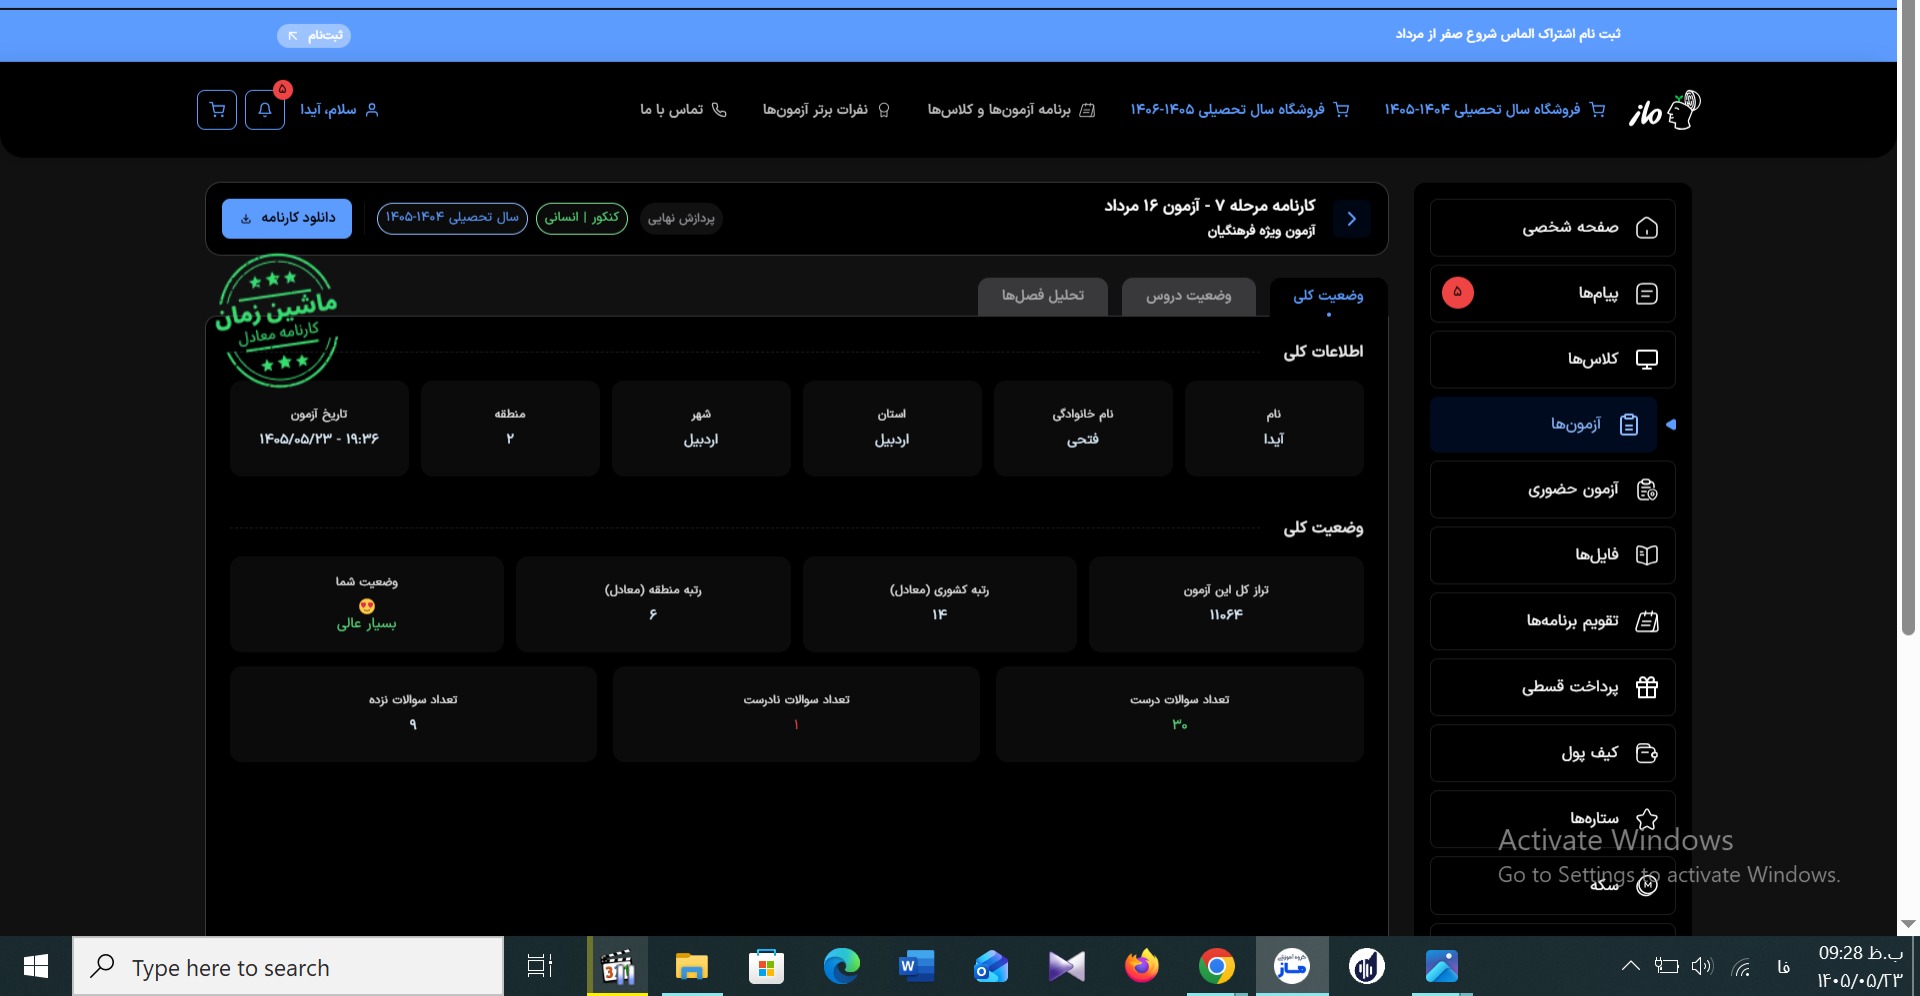
Task: Open تقویم برنامه‌ها calendar sidebar item
Action: [x=1552, y=622]
